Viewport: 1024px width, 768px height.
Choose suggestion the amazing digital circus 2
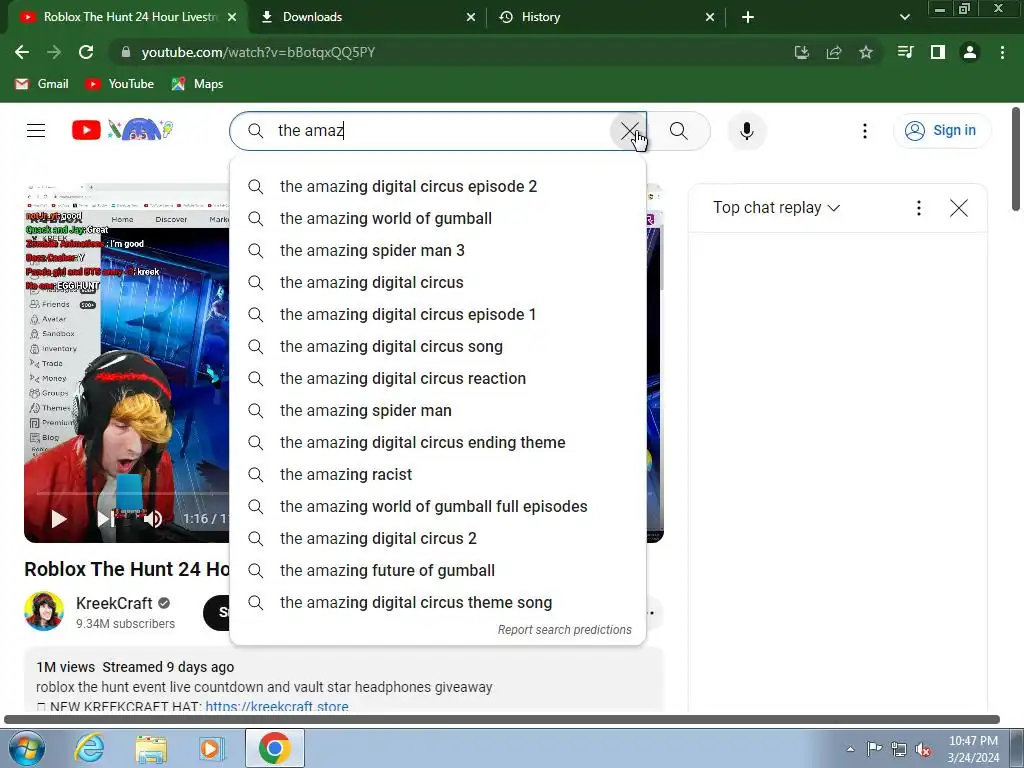[x=438, y=539]
